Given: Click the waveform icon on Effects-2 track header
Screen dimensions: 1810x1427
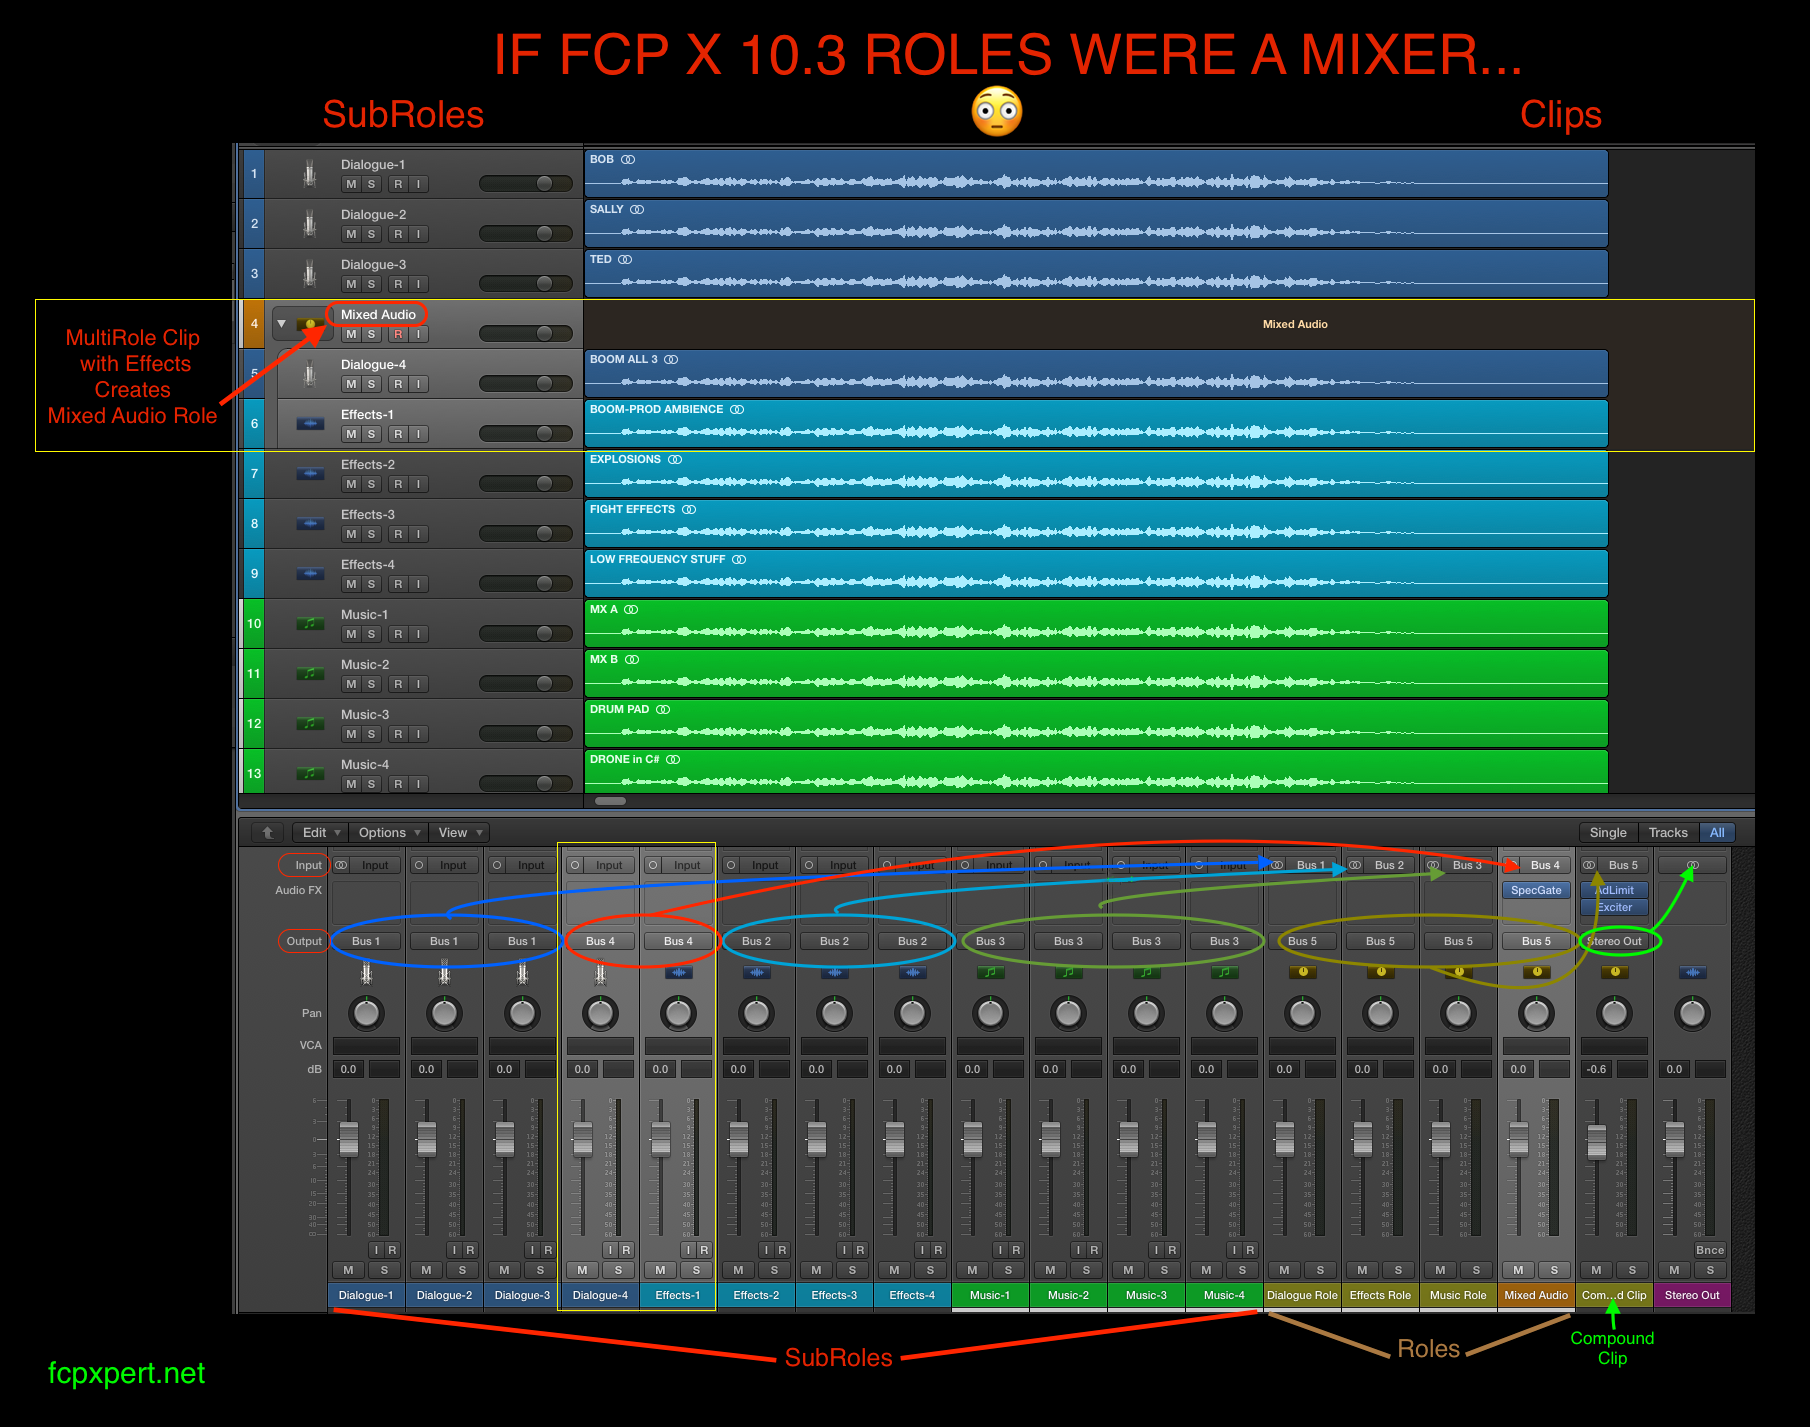Looking at the screenshot, I should coord(310,474).
